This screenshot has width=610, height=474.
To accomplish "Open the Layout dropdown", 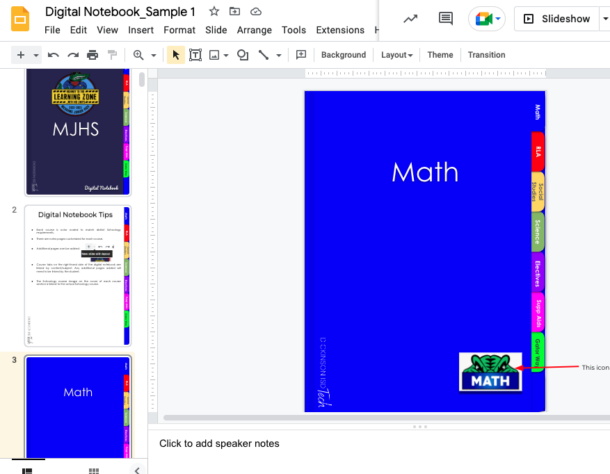I will click(396, 55).
